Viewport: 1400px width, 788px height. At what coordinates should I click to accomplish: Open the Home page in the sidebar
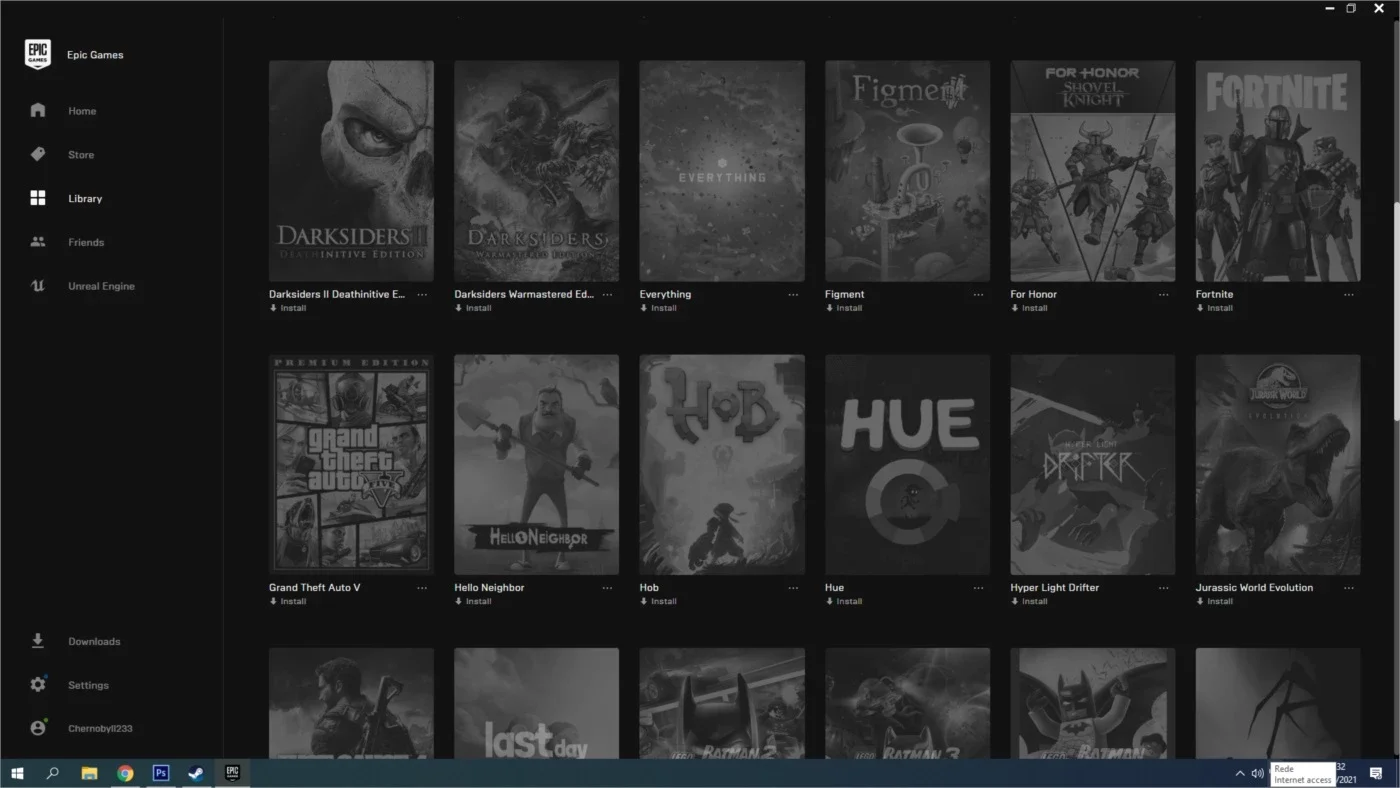pos(82,111)
